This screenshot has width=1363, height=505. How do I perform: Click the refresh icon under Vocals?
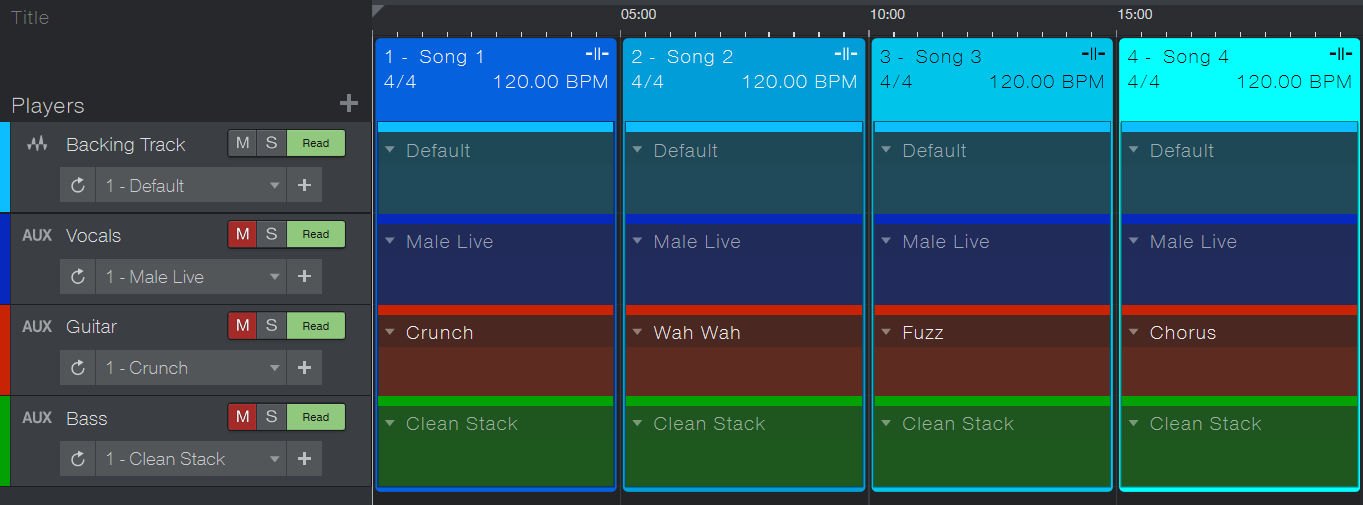(78, 277)
